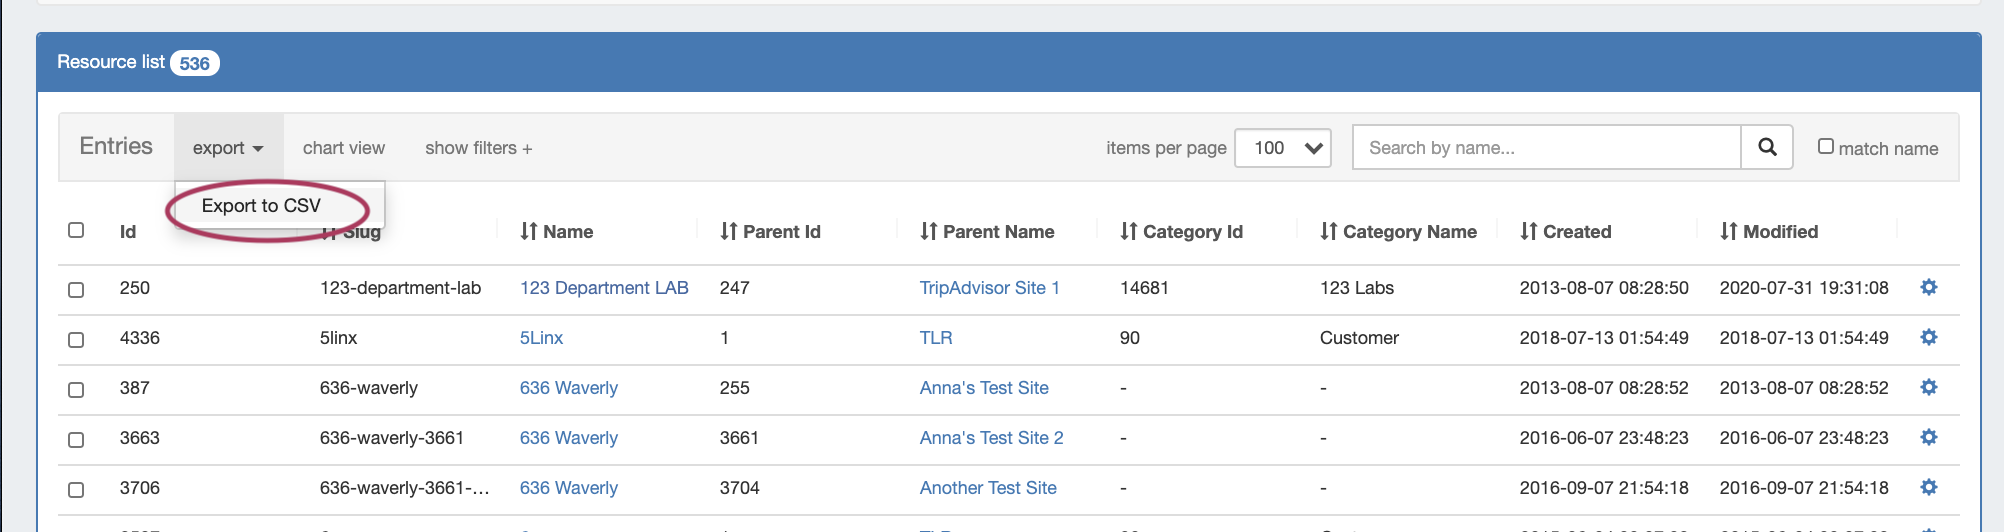The height and width of the screenshot is (532, 2004).
Task: Switch to chart view
Action: click(343, 148)
